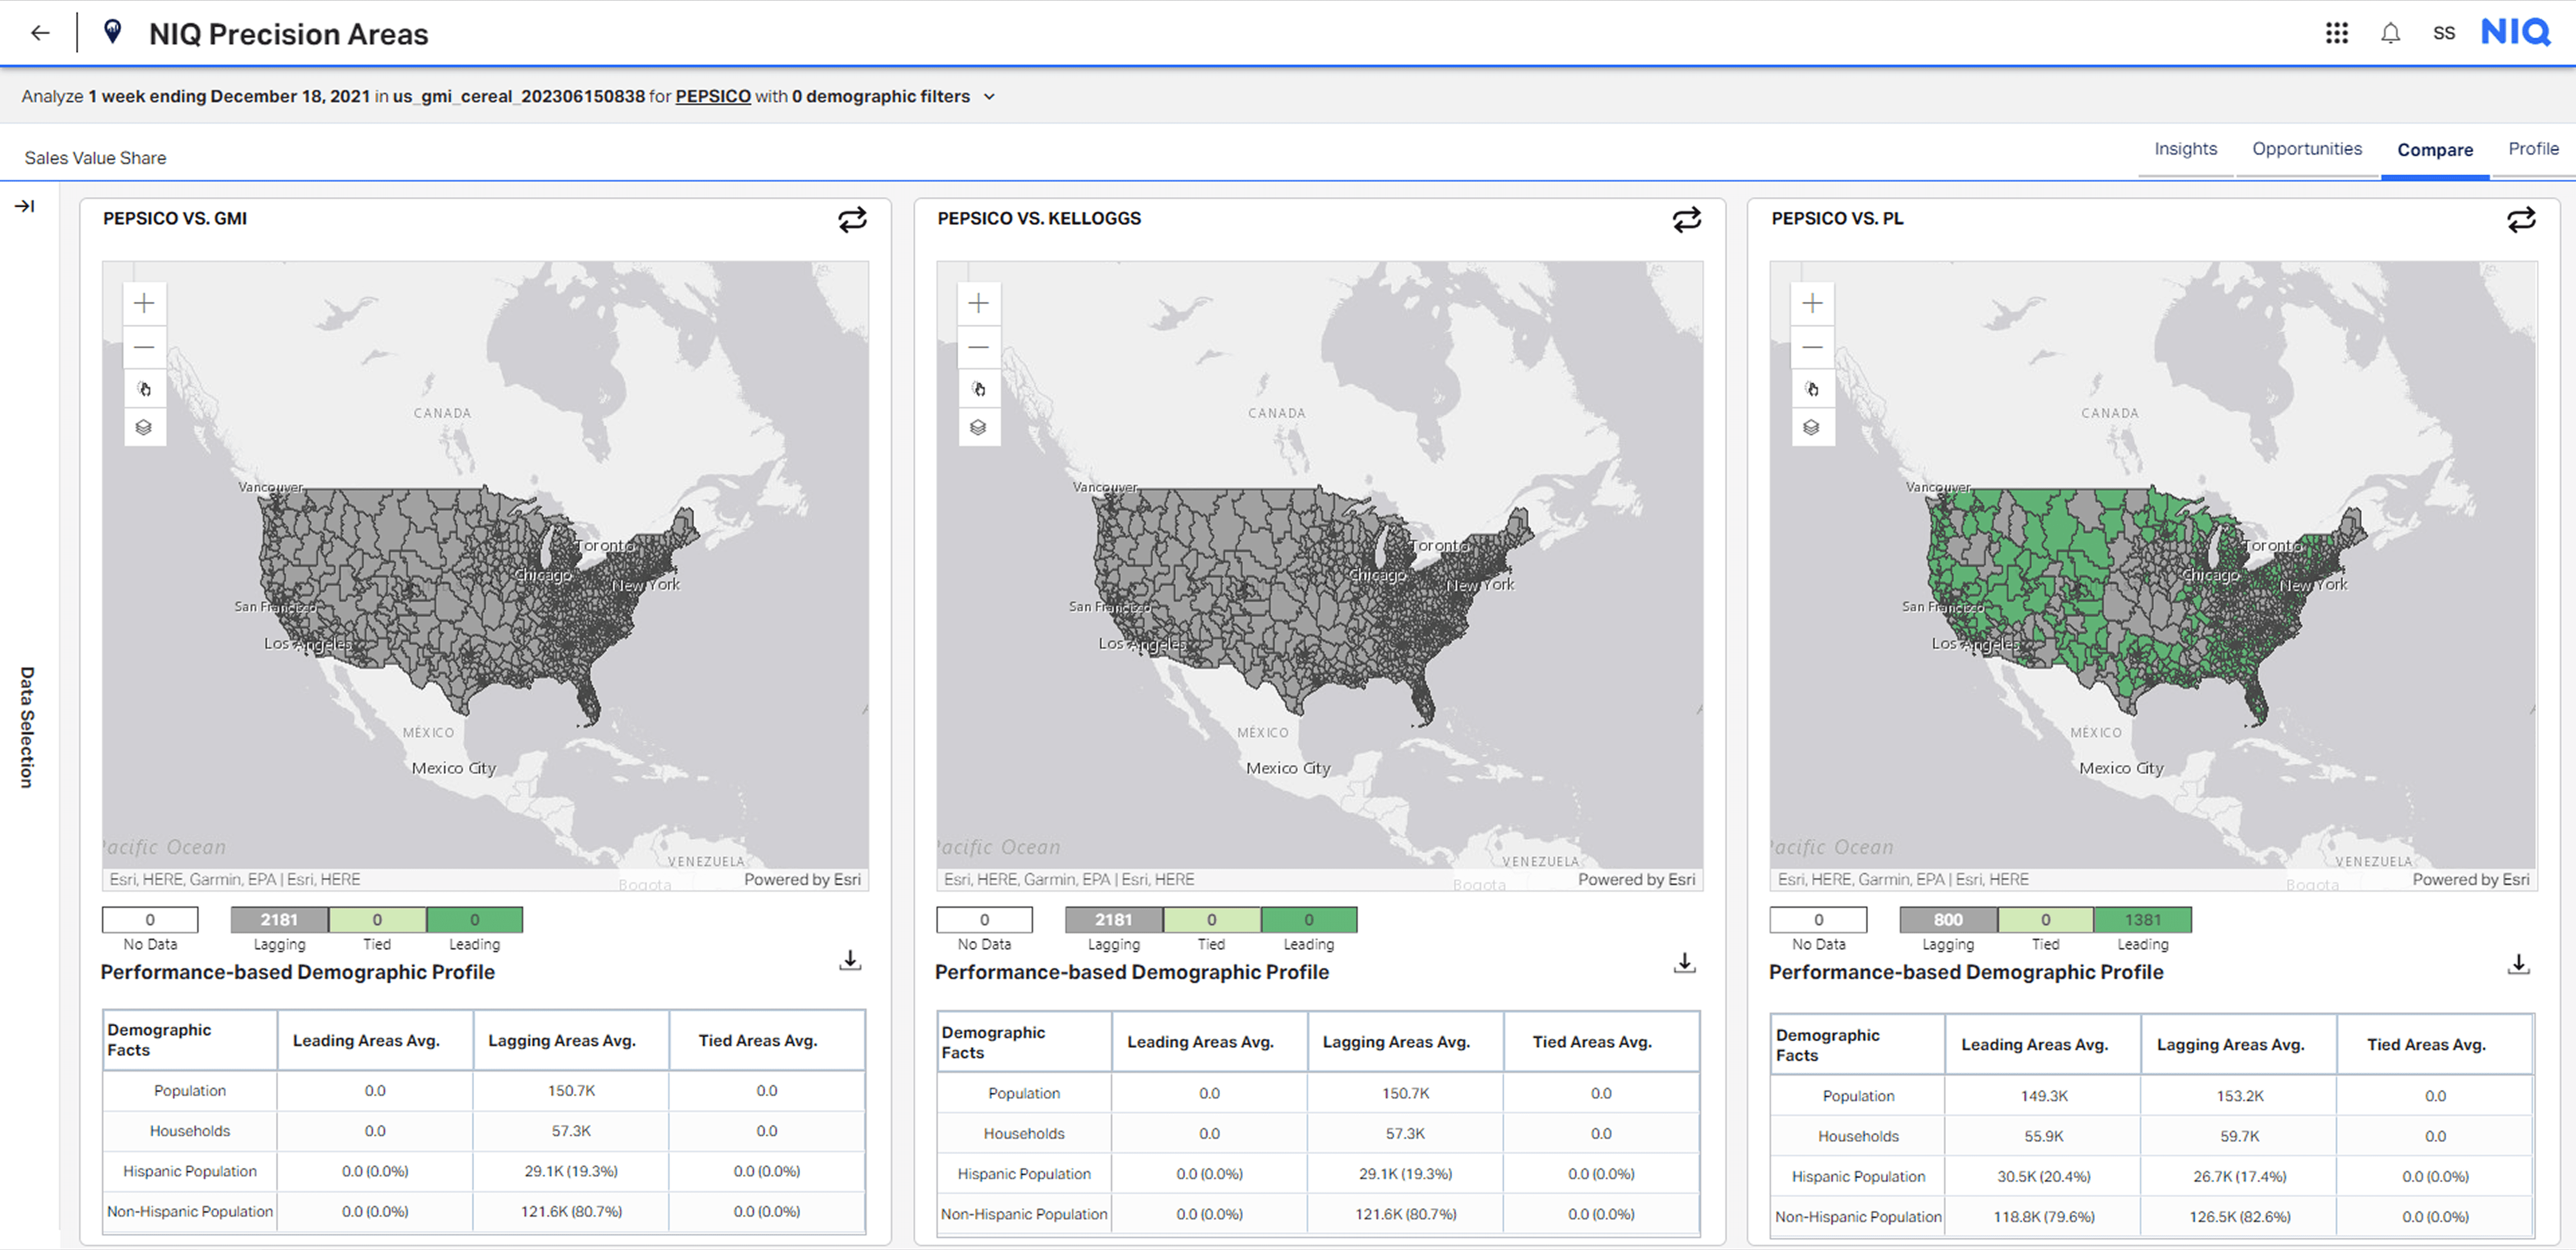Click the Tied swatch in PL legend
2576x1250 pixels.
tap(2045, 919)
